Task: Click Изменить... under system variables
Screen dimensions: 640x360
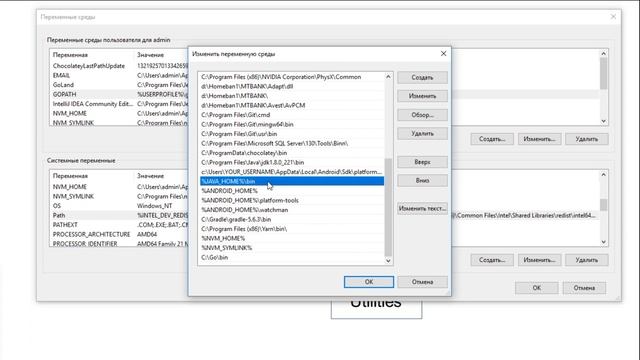Action: [x=539, y=260]
